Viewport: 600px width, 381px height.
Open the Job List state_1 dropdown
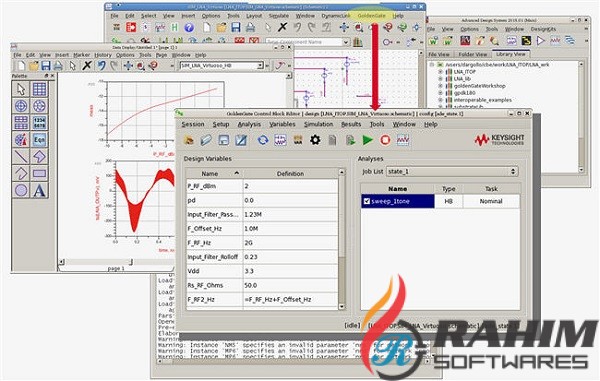(x=452, y=171)
